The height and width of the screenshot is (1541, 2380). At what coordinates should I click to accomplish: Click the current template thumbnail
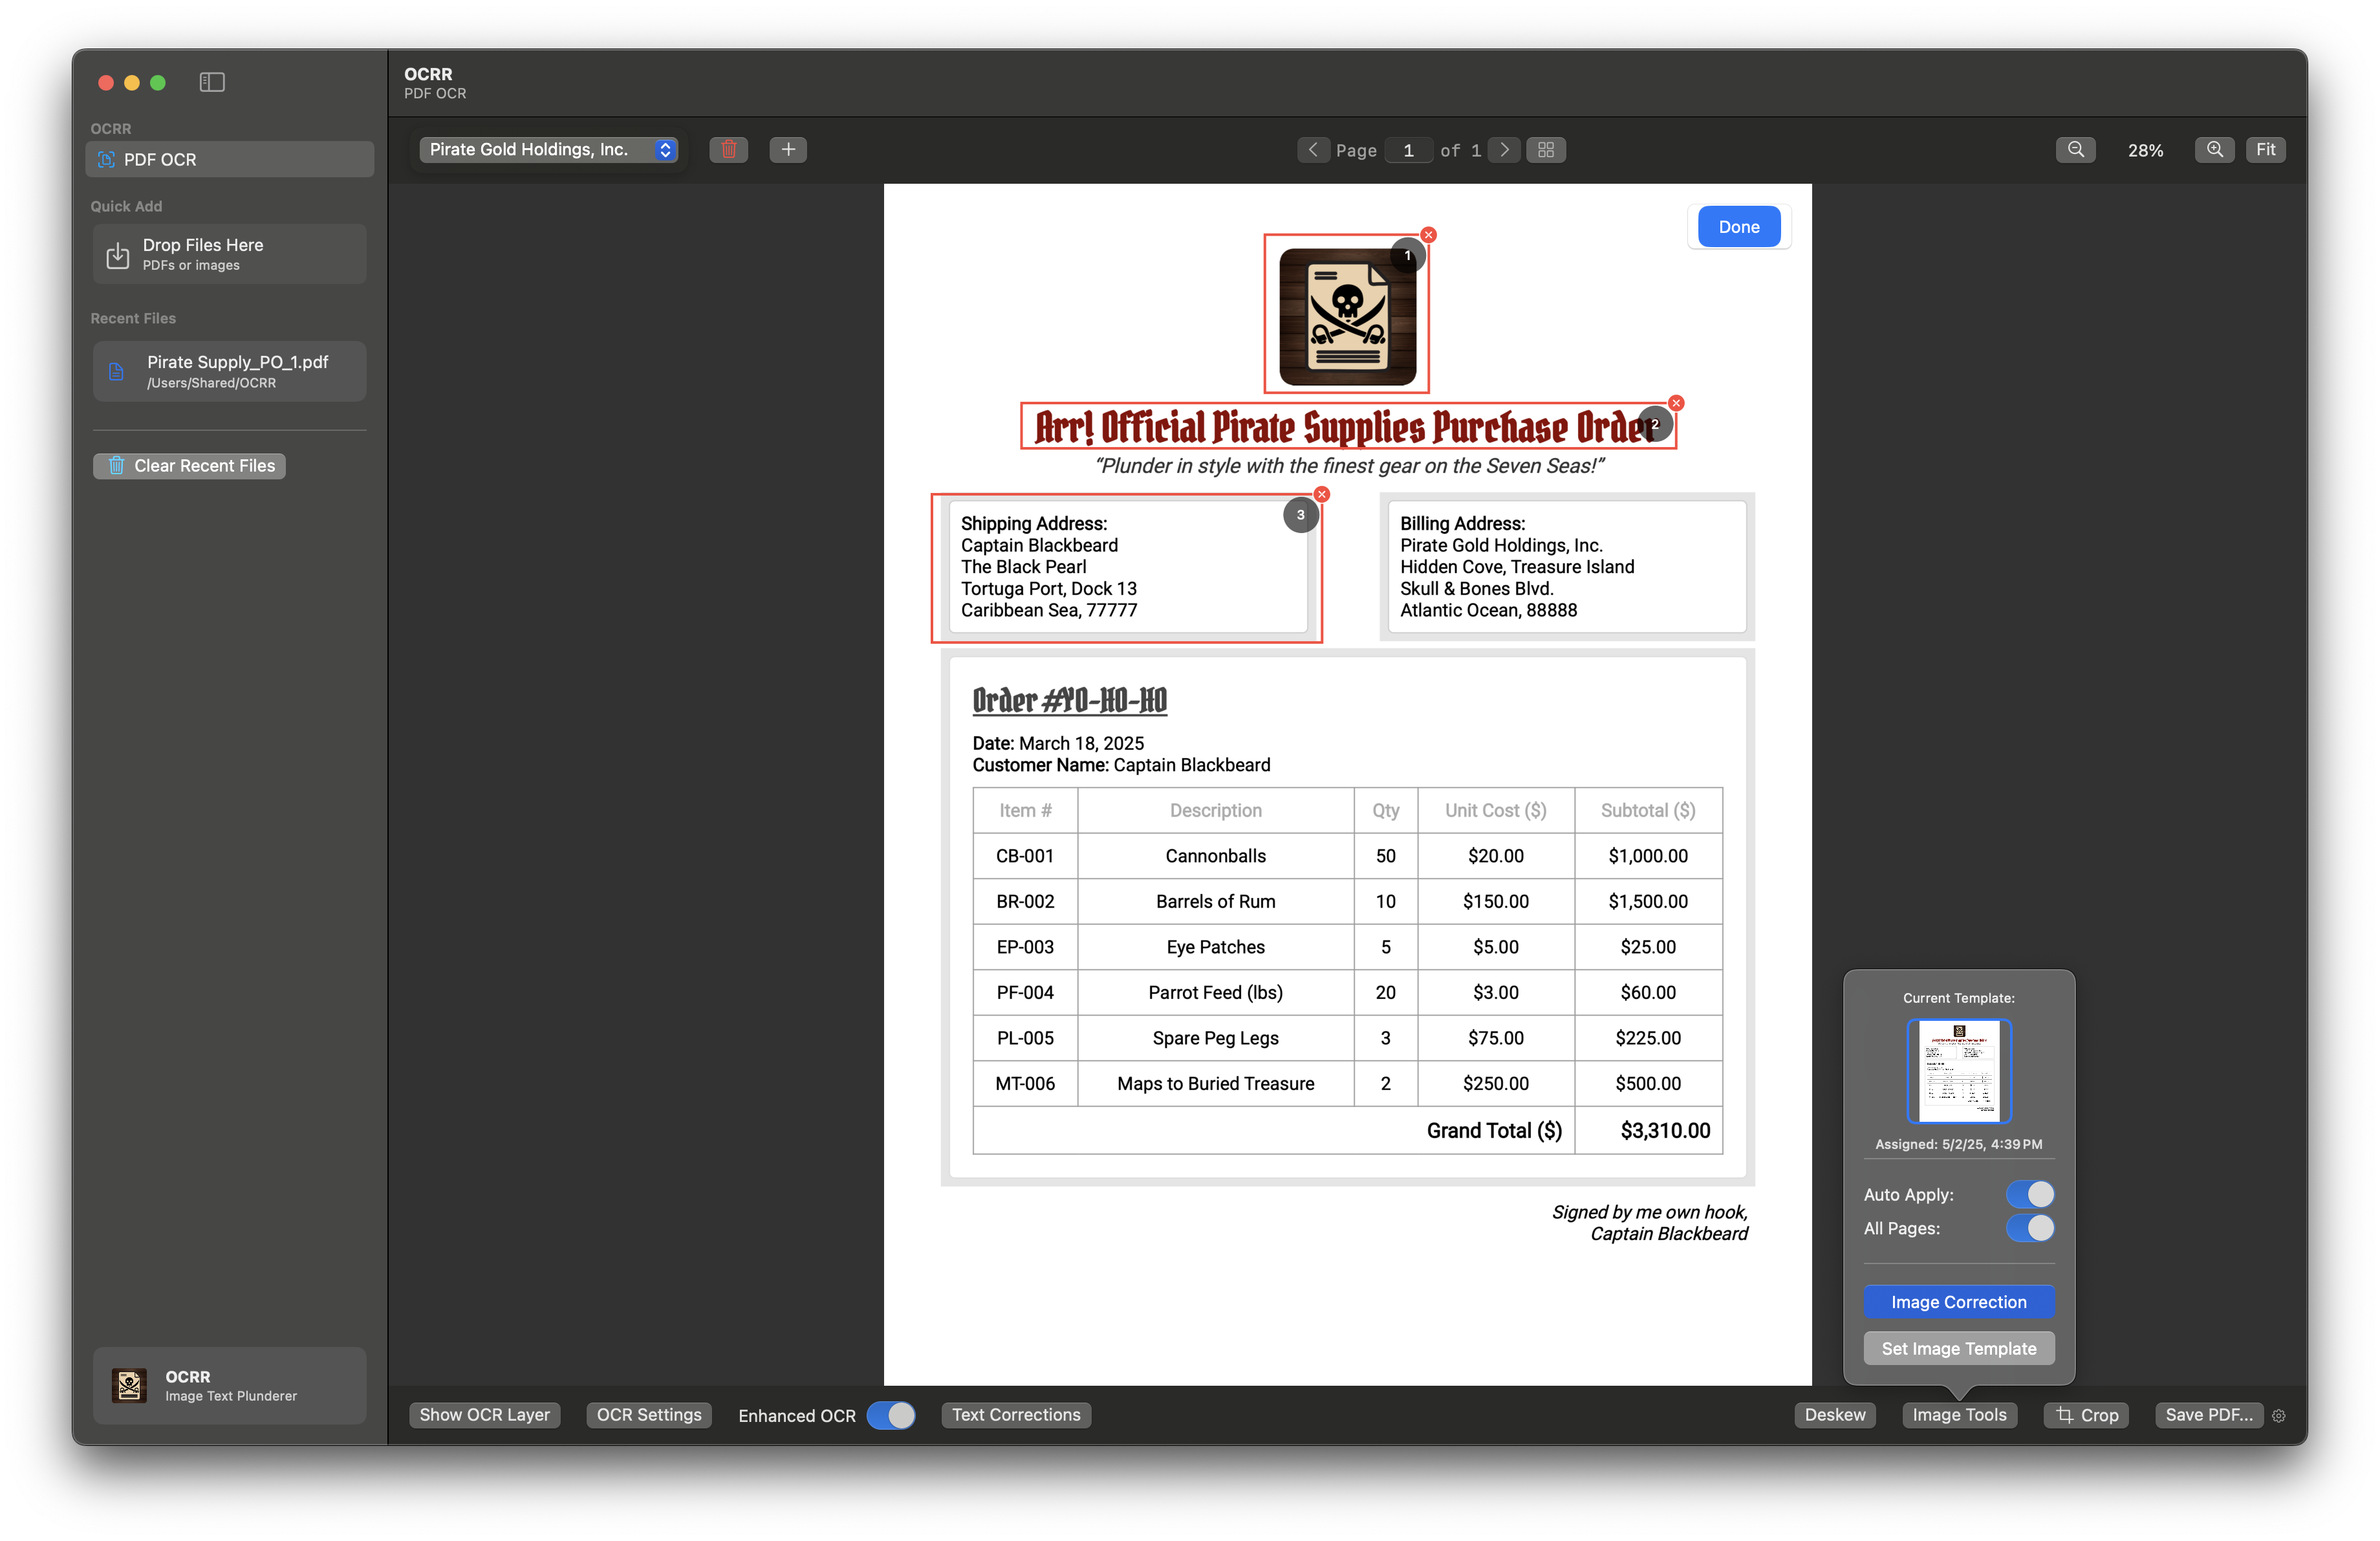1959,1070
